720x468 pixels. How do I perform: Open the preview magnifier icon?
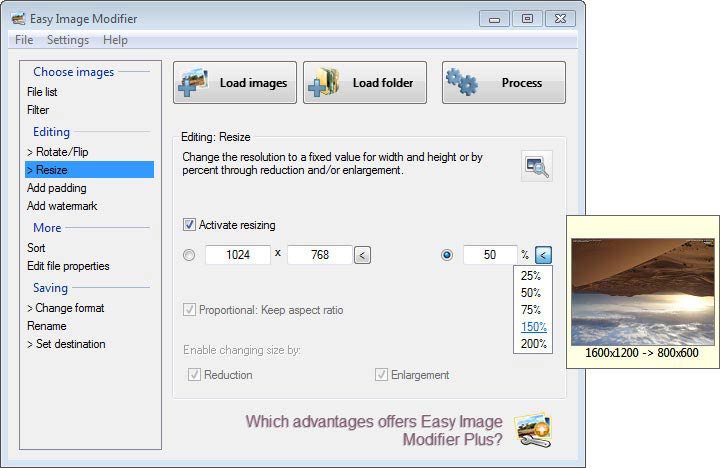pos(536,166)
